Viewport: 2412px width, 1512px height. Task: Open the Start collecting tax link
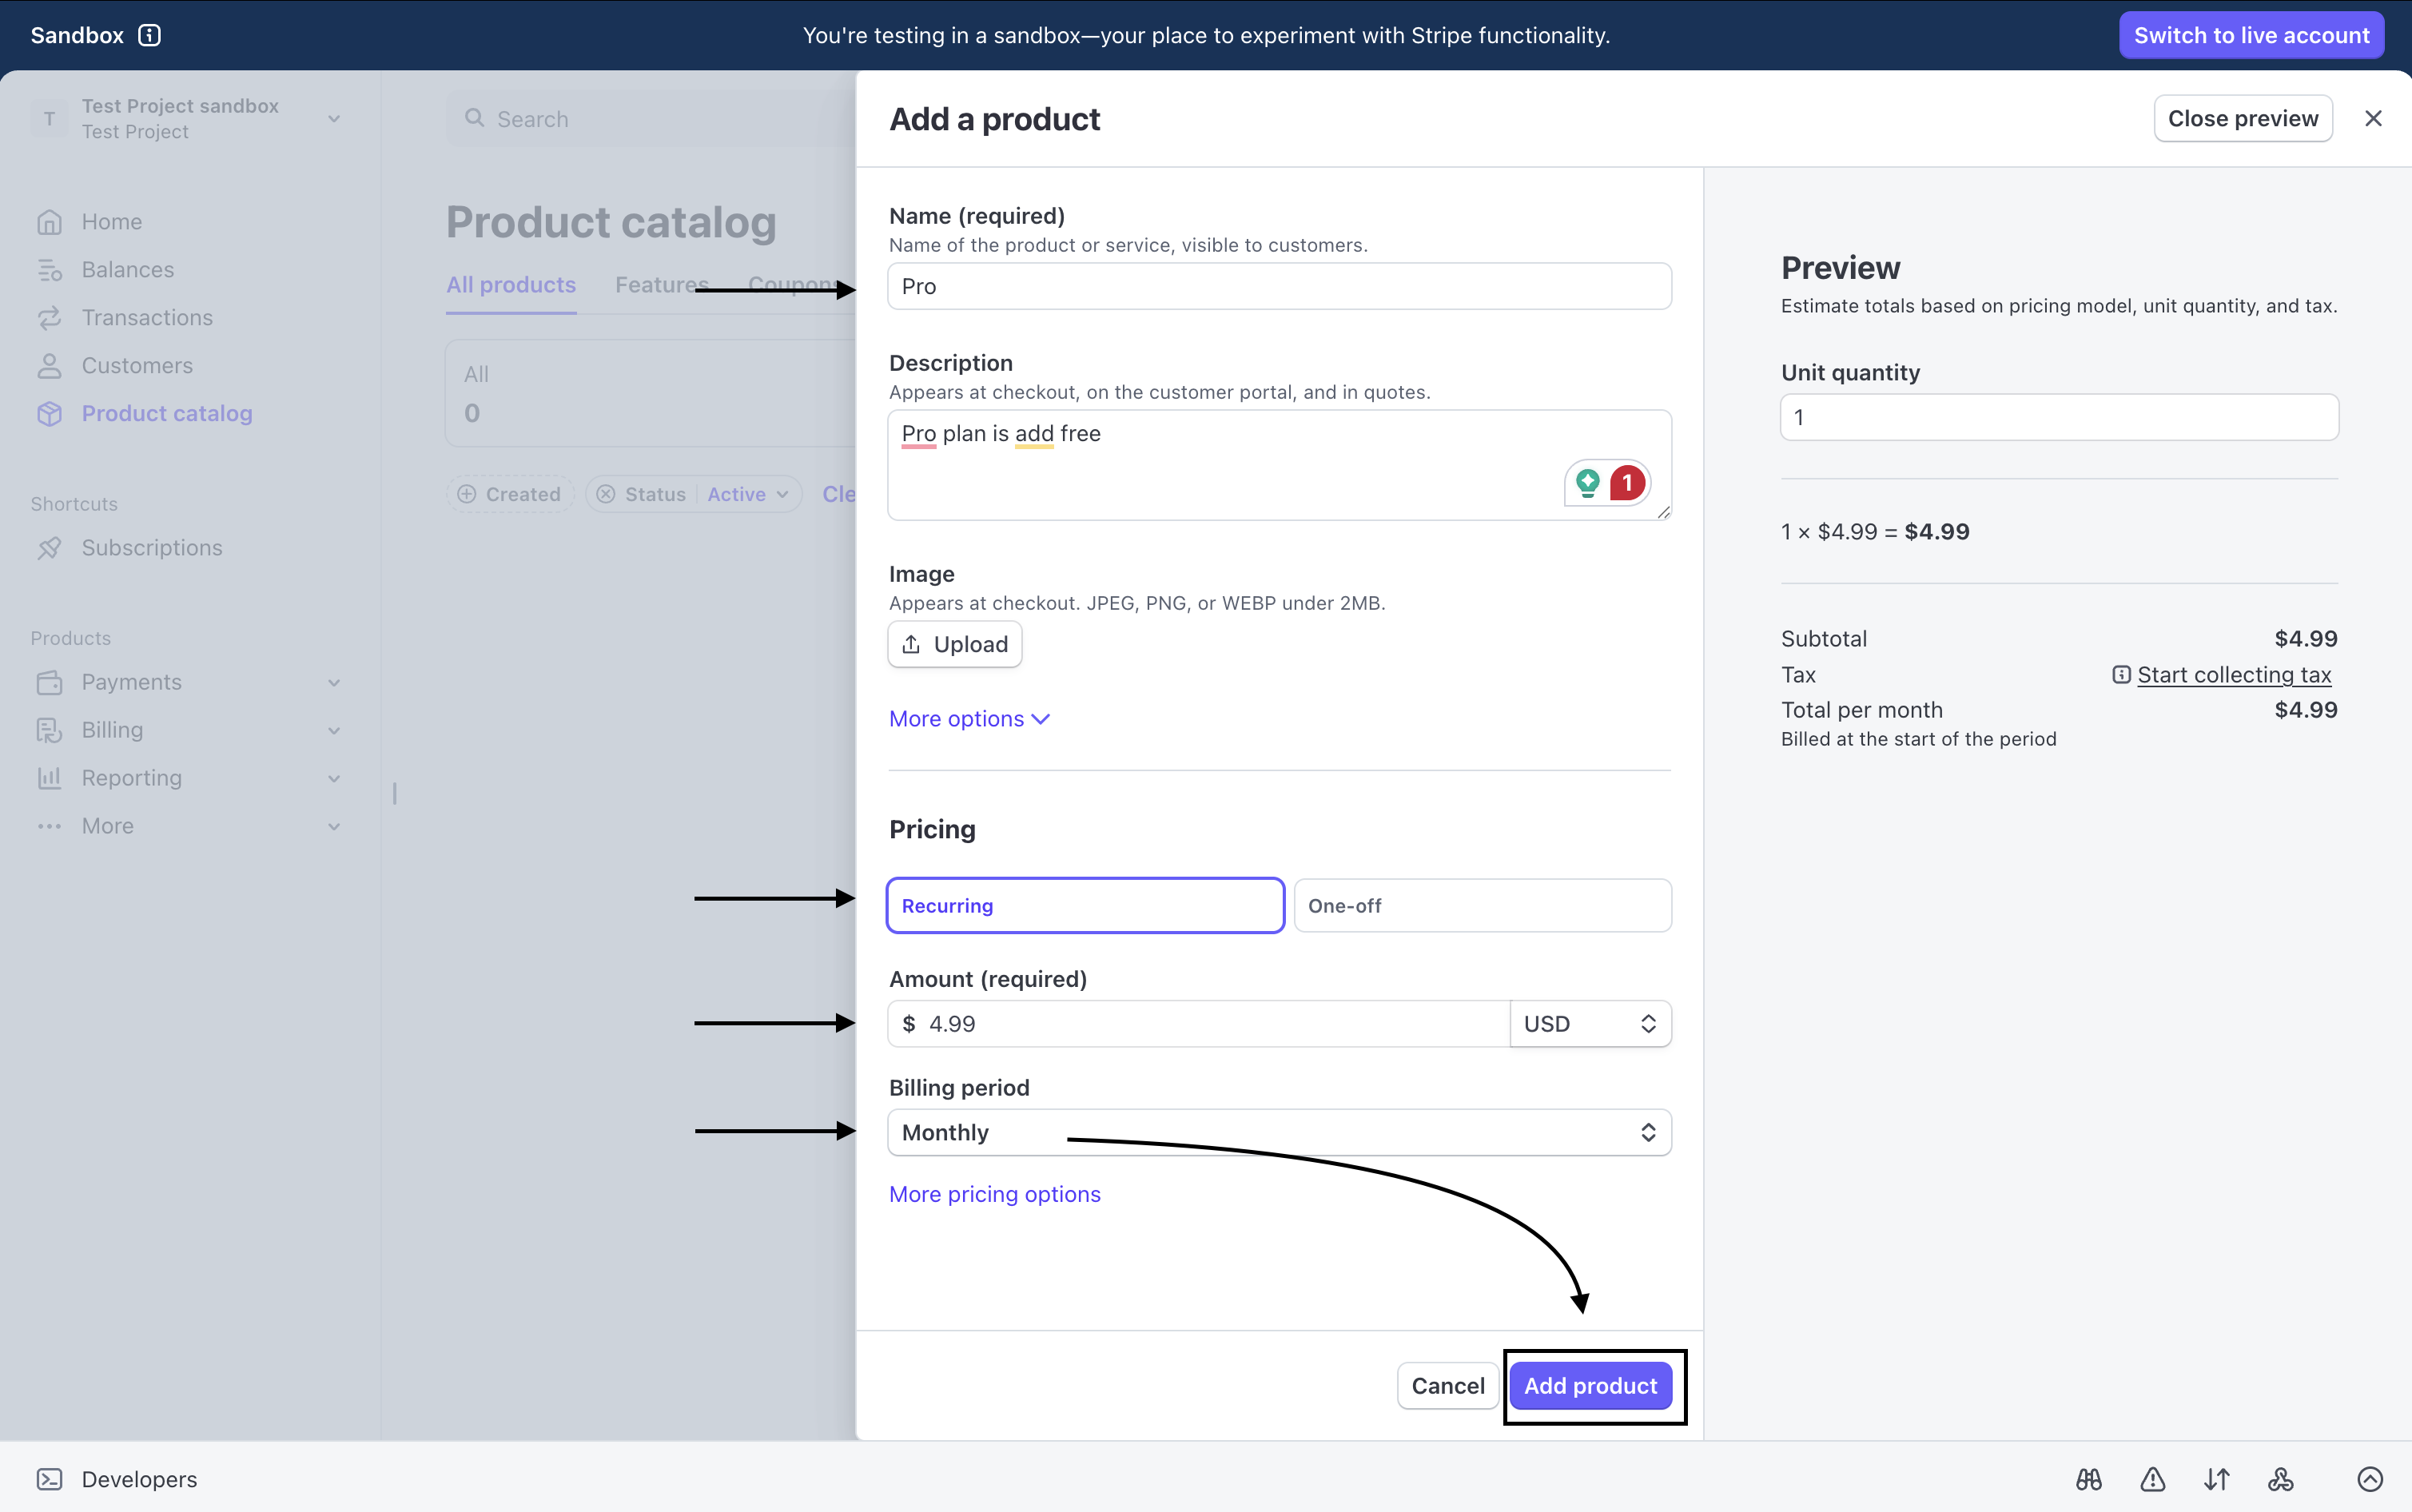(x=2233, y=675)
